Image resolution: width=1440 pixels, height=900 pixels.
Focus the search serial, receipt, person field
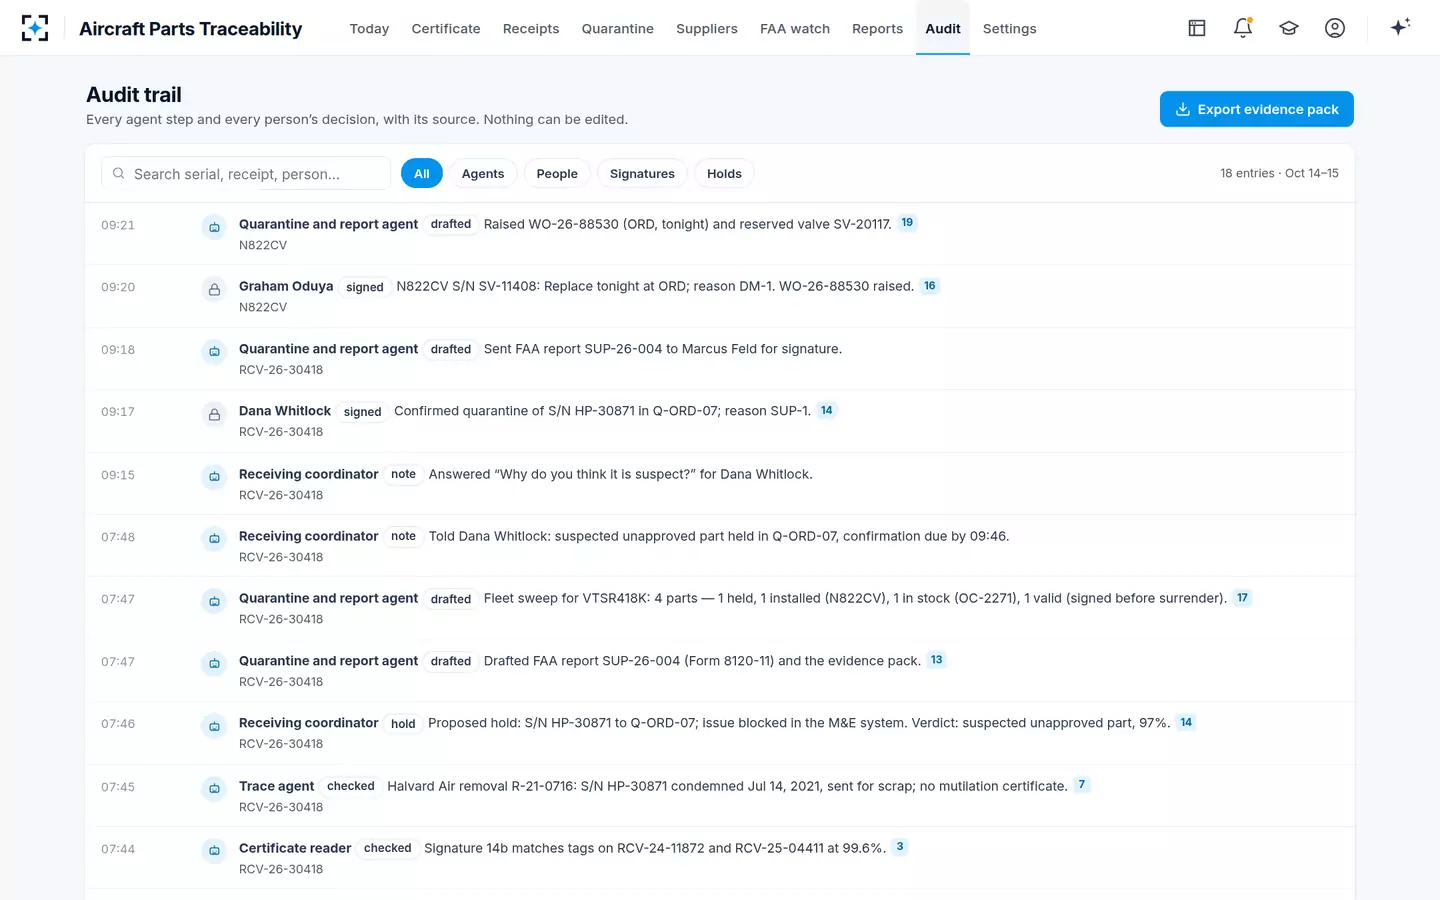pyautogui.click(x=246, y=173)
